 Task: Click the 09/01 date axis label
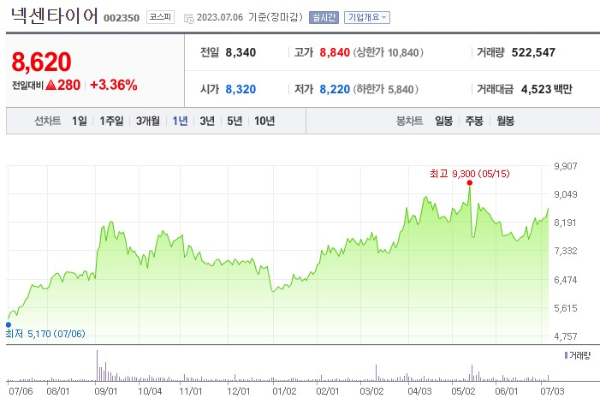(x=106, y=391)
